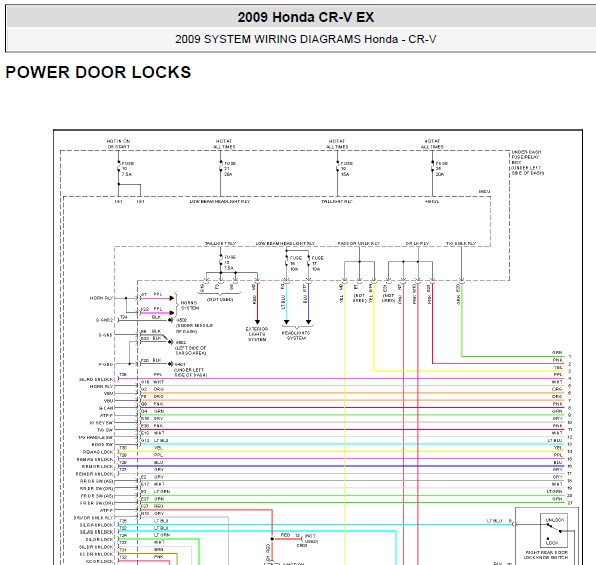Screen dimensions: 596x565
Task: Click the 30A fuse under the rightmost 'HOT AT ALL TIMES'
Action: point(439,169)
